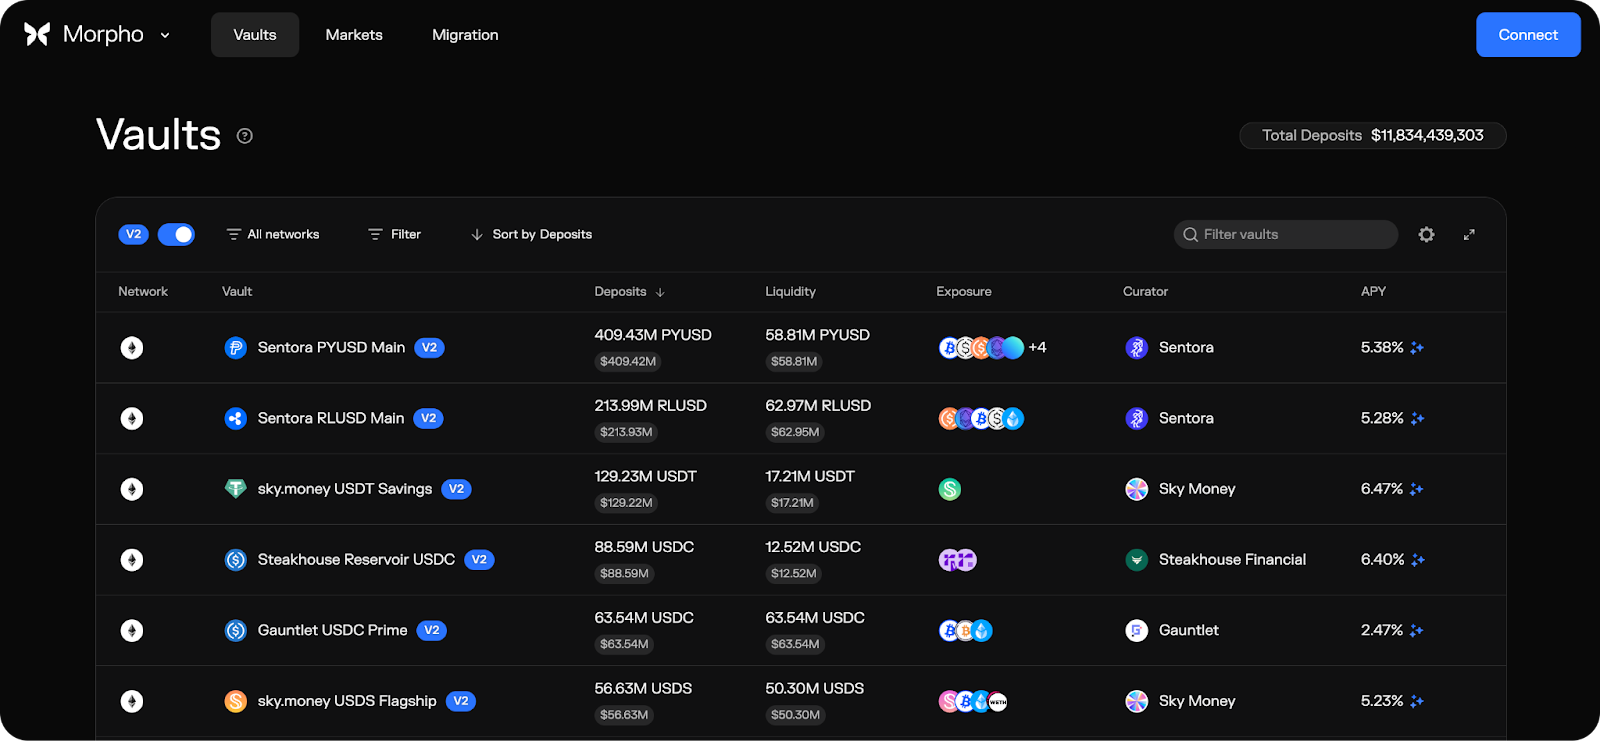
Task: Click exposure icons in Gauntlet USDC Prime row
Action: pyautogui.click(x=966, y=631)
